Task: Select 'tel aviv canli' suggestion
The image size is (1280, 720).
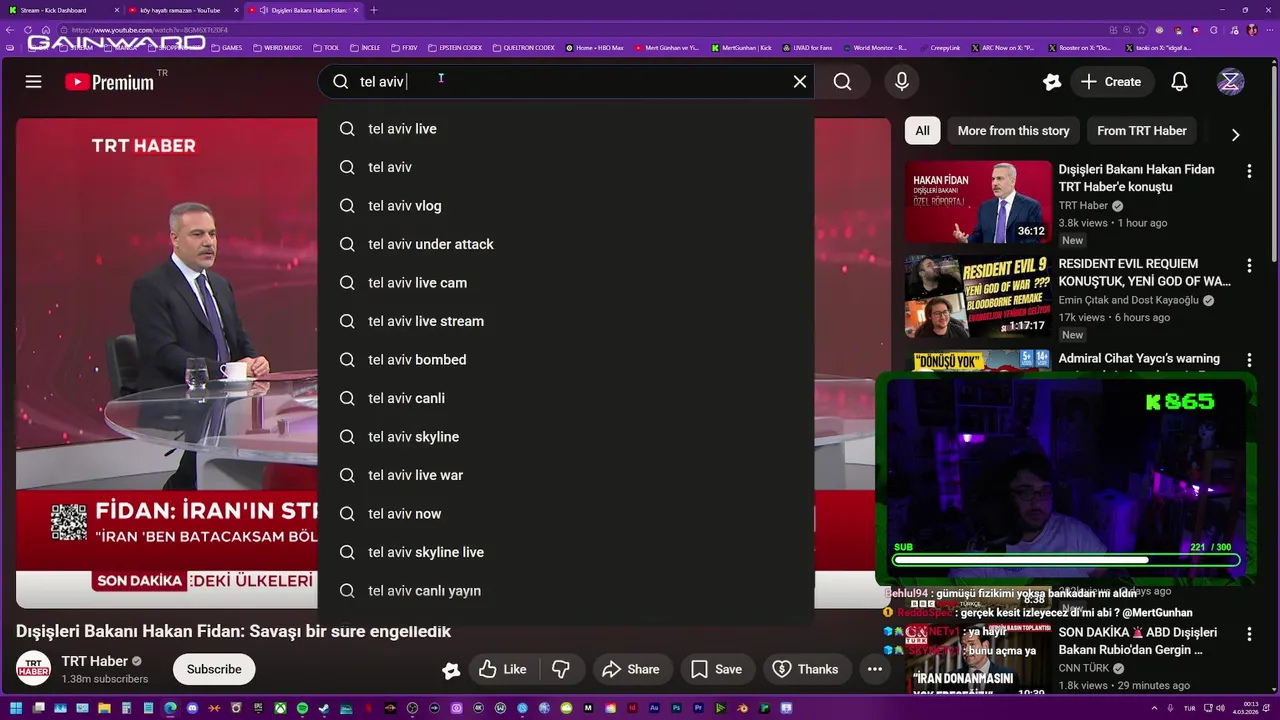Action: 566,398
